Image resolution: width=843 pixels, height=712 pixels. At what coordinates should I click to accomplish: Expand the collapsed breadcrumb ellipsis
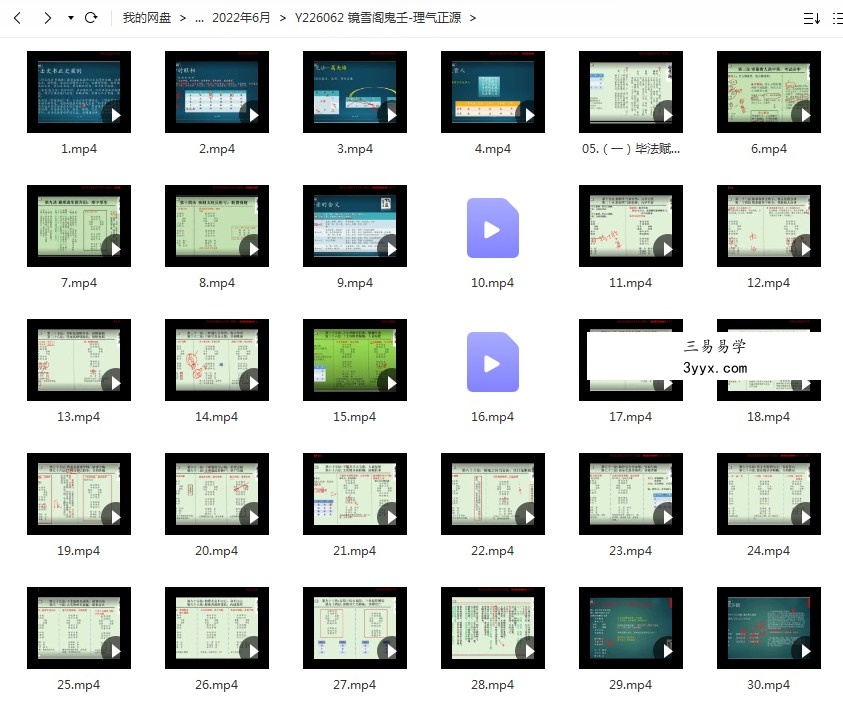pyautogui.click(x=199, y=18)
